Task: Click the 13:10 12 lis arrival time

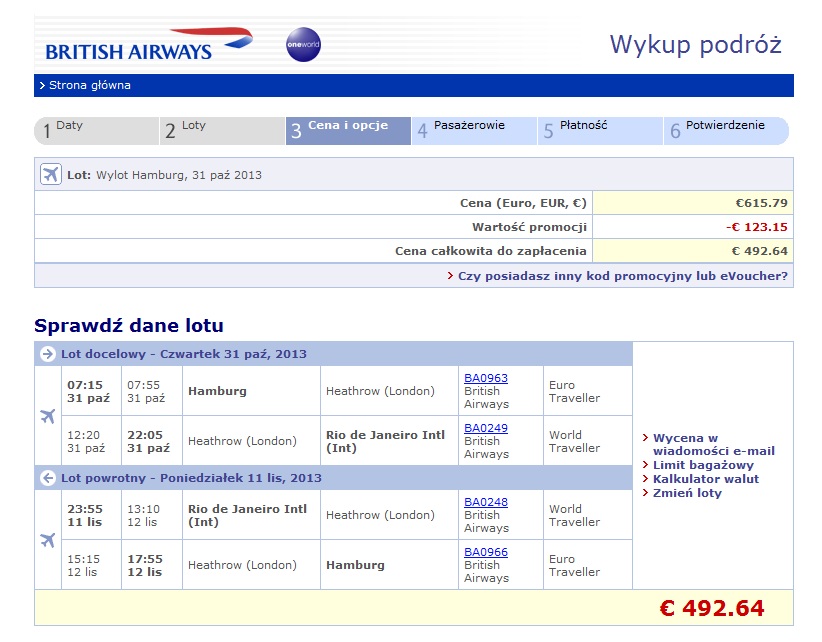Action: (143, 515)
